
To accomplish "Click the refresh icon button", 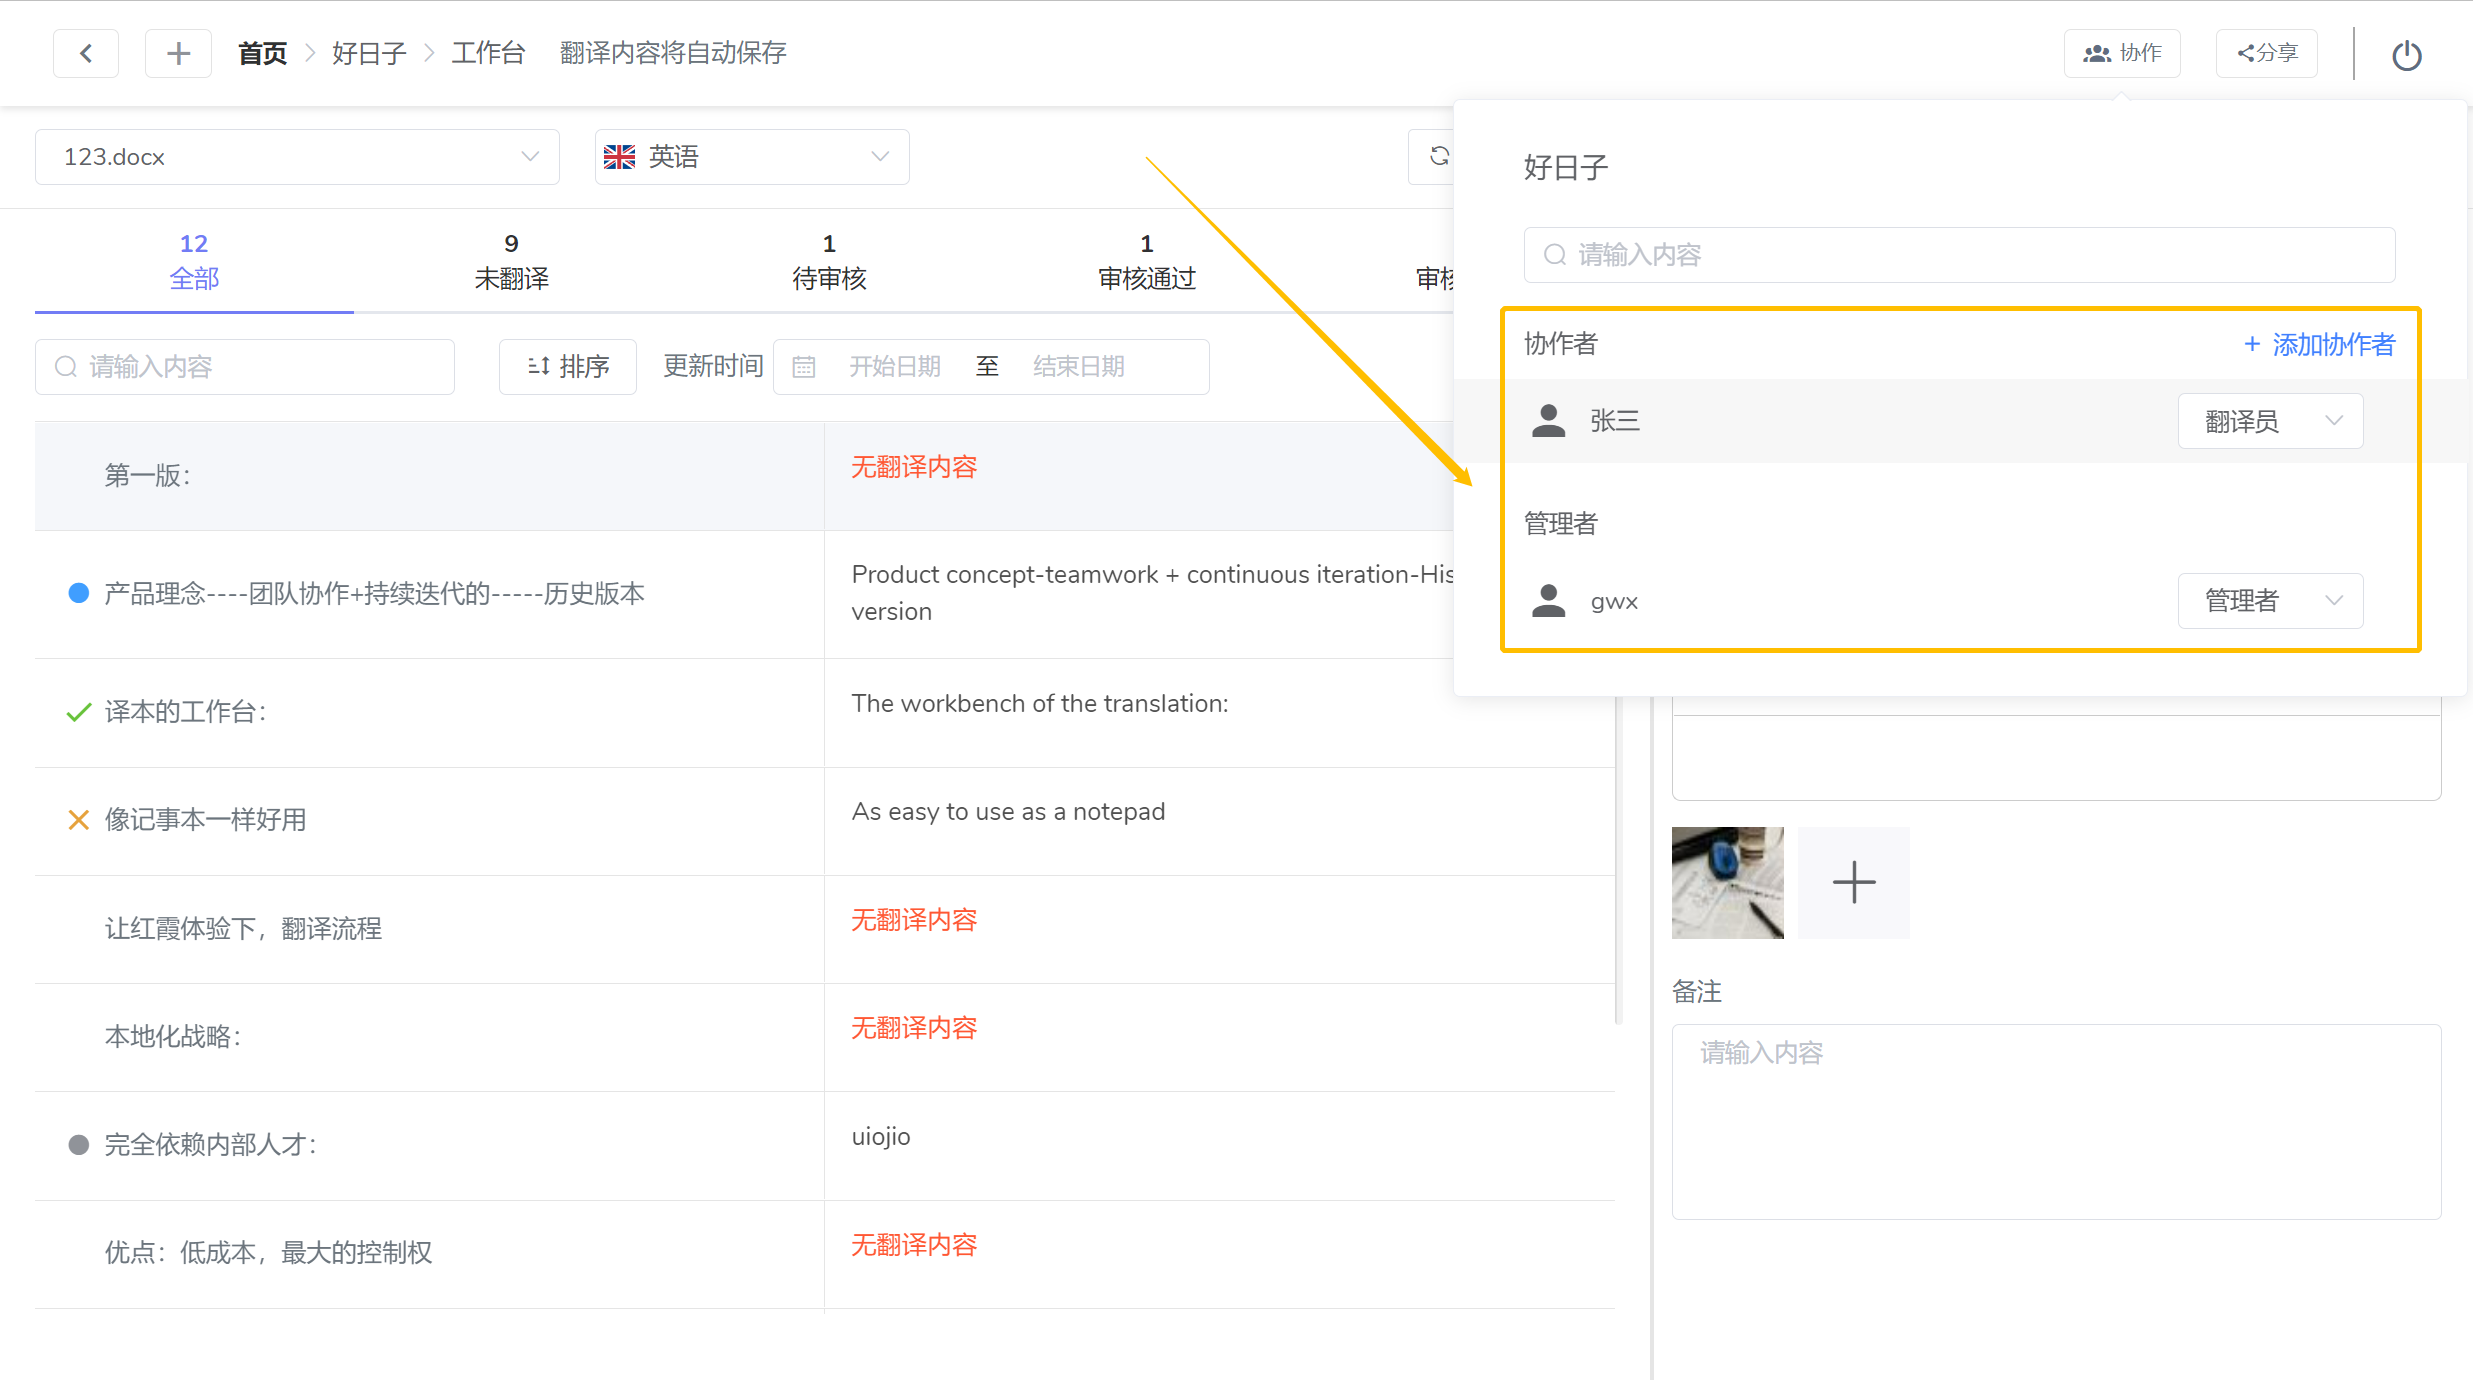I will tap(1438, 156).
